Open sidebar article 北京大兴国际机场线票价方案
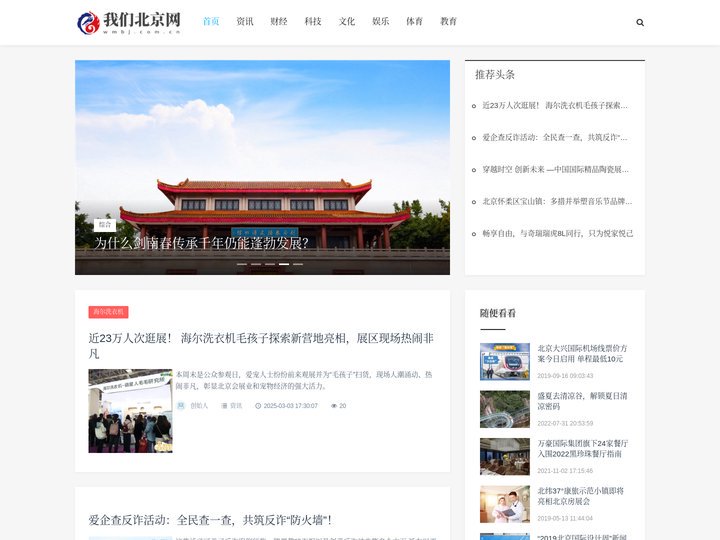The width and height of the screenshot is (720, 540). click(582, 354)
